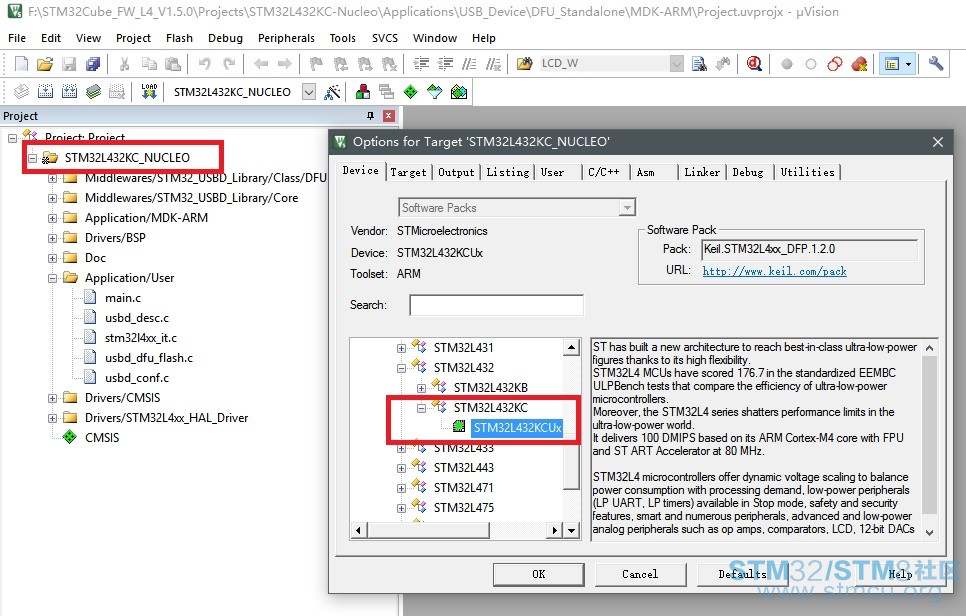Expand STM32L431 device node
966x616 pixels.
tap(401, 348)
